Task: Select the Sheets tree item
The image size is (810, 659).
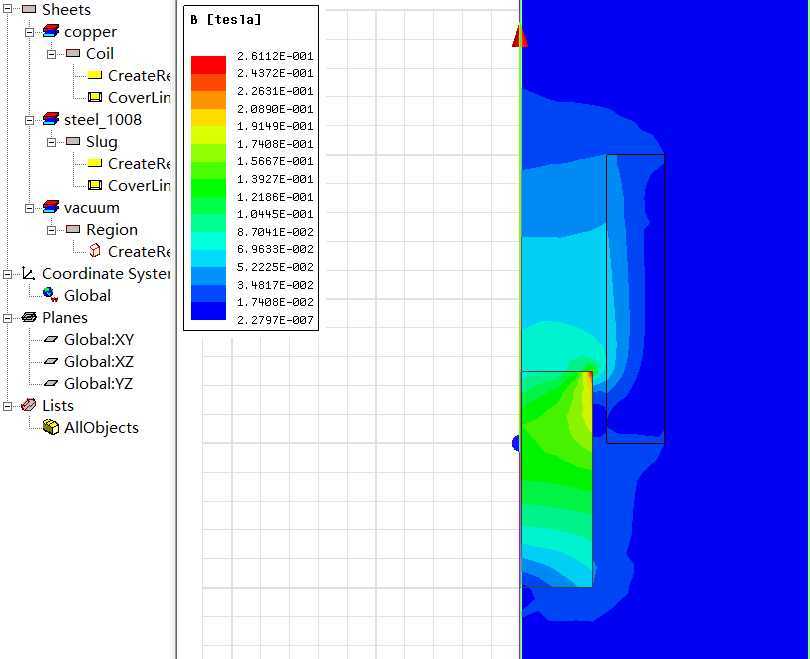Action: [x=67, y=9]
